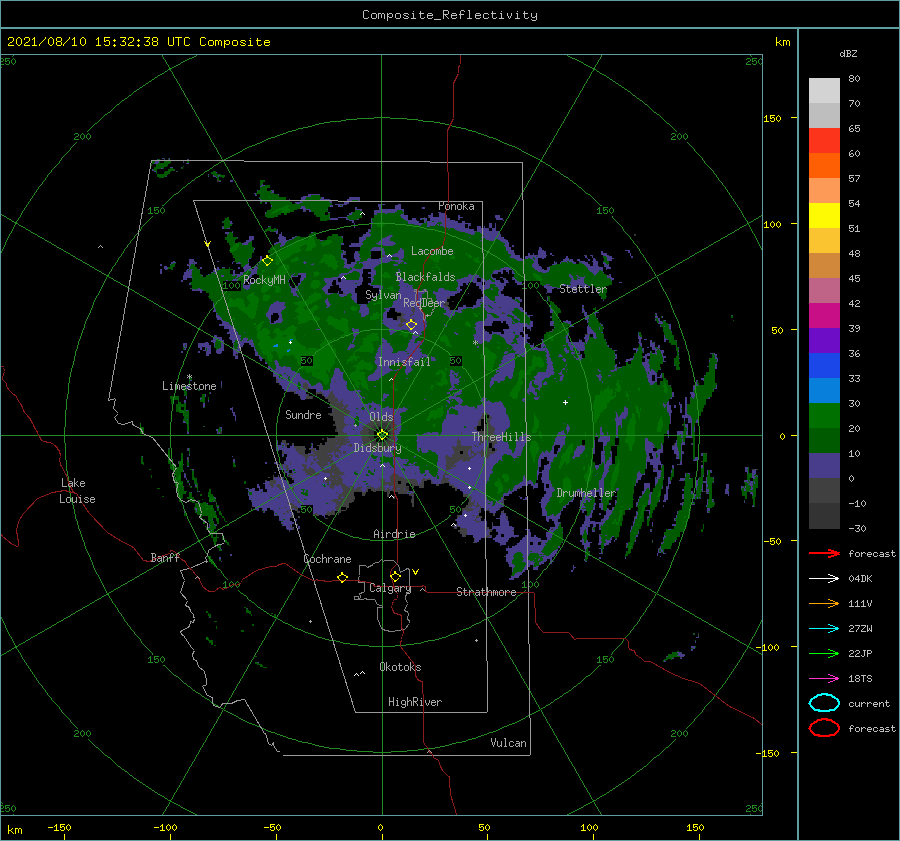This screenshot has height=841, width=900.
Task: Select the orange swatch between 60 and 57
Action: (x=824, y=165)
